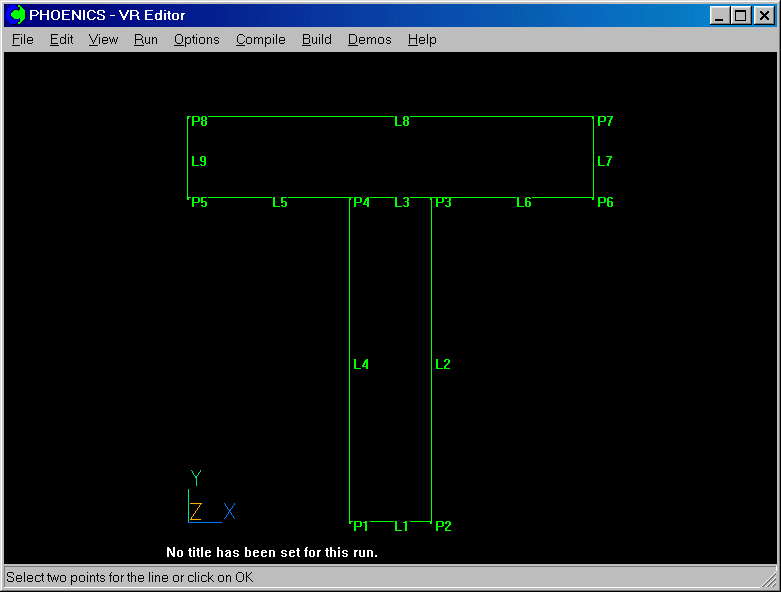Open the Demos menu
This screenshot has width=781, height=592.
(x=369, y=40)
